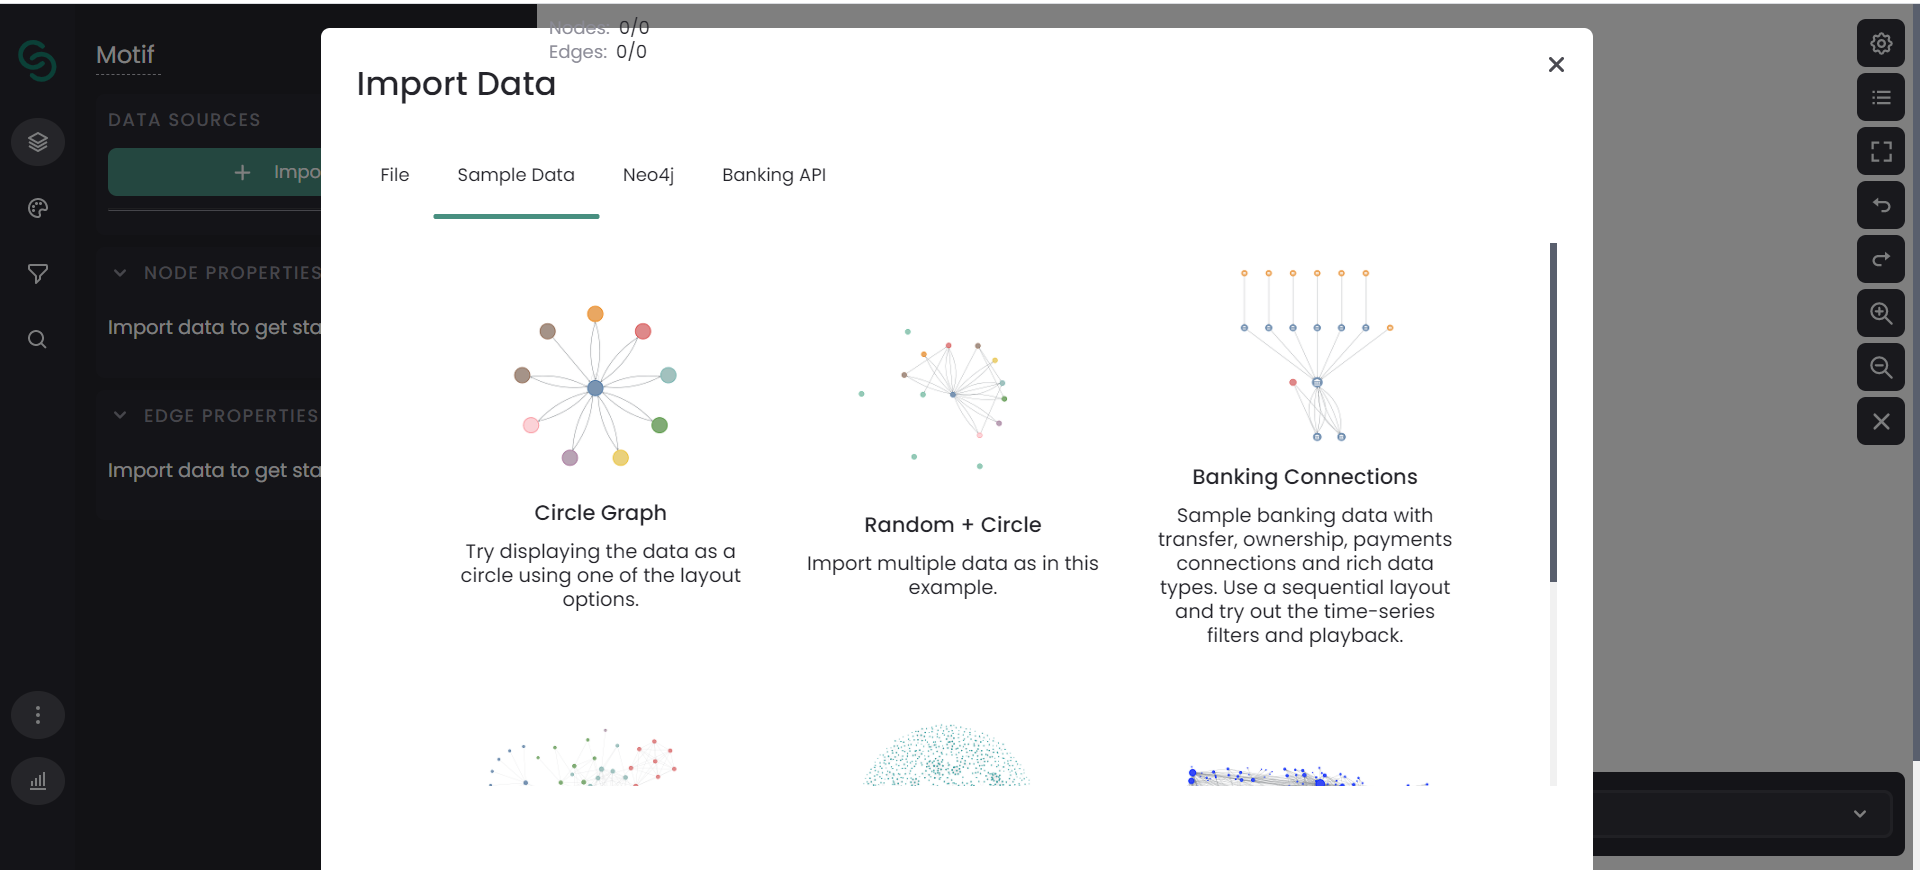Select the styles palette icon
Screen dimensions: 1920x870
click(37, 208)
